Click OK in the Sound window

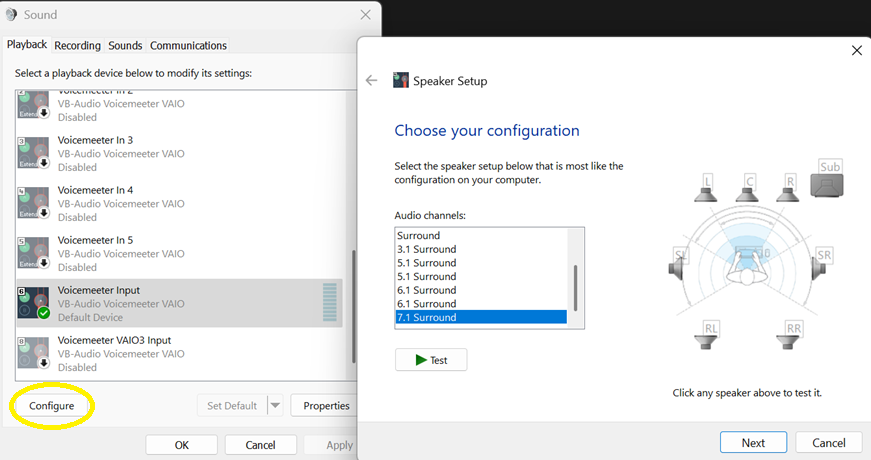tap(182, 445)
